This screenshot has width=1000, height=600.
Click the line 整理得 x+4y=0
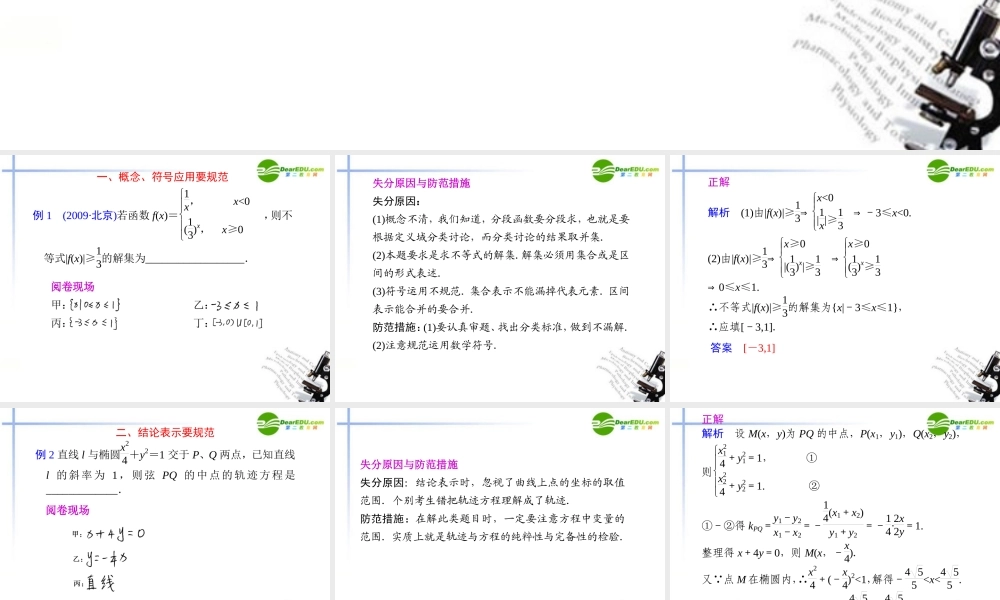pyautogui.click(x=779, y=551)
